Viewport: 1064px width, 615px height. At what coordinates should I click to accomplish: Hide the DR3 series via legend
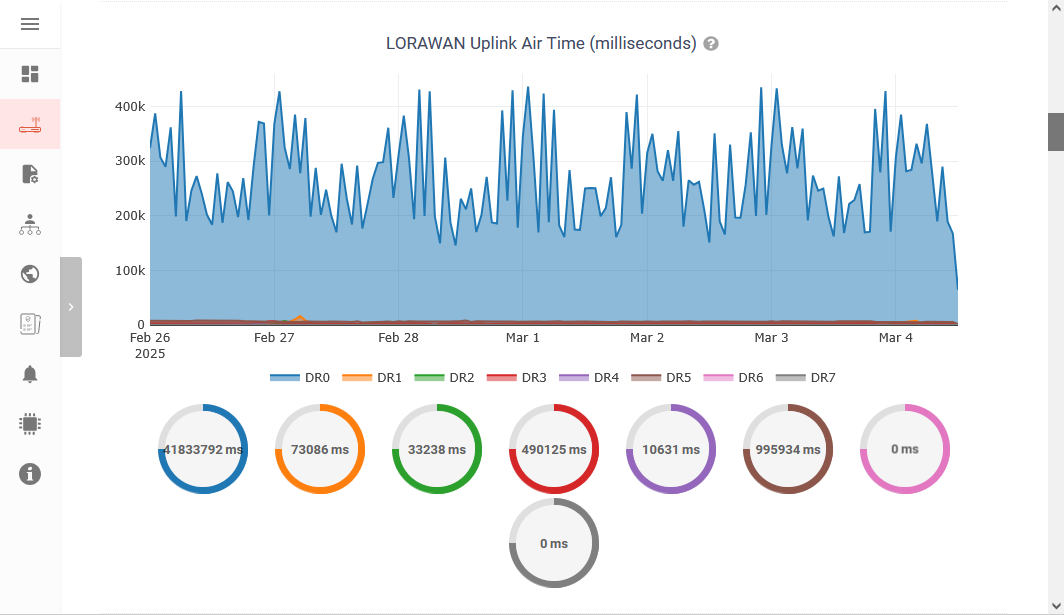[517, 378]
